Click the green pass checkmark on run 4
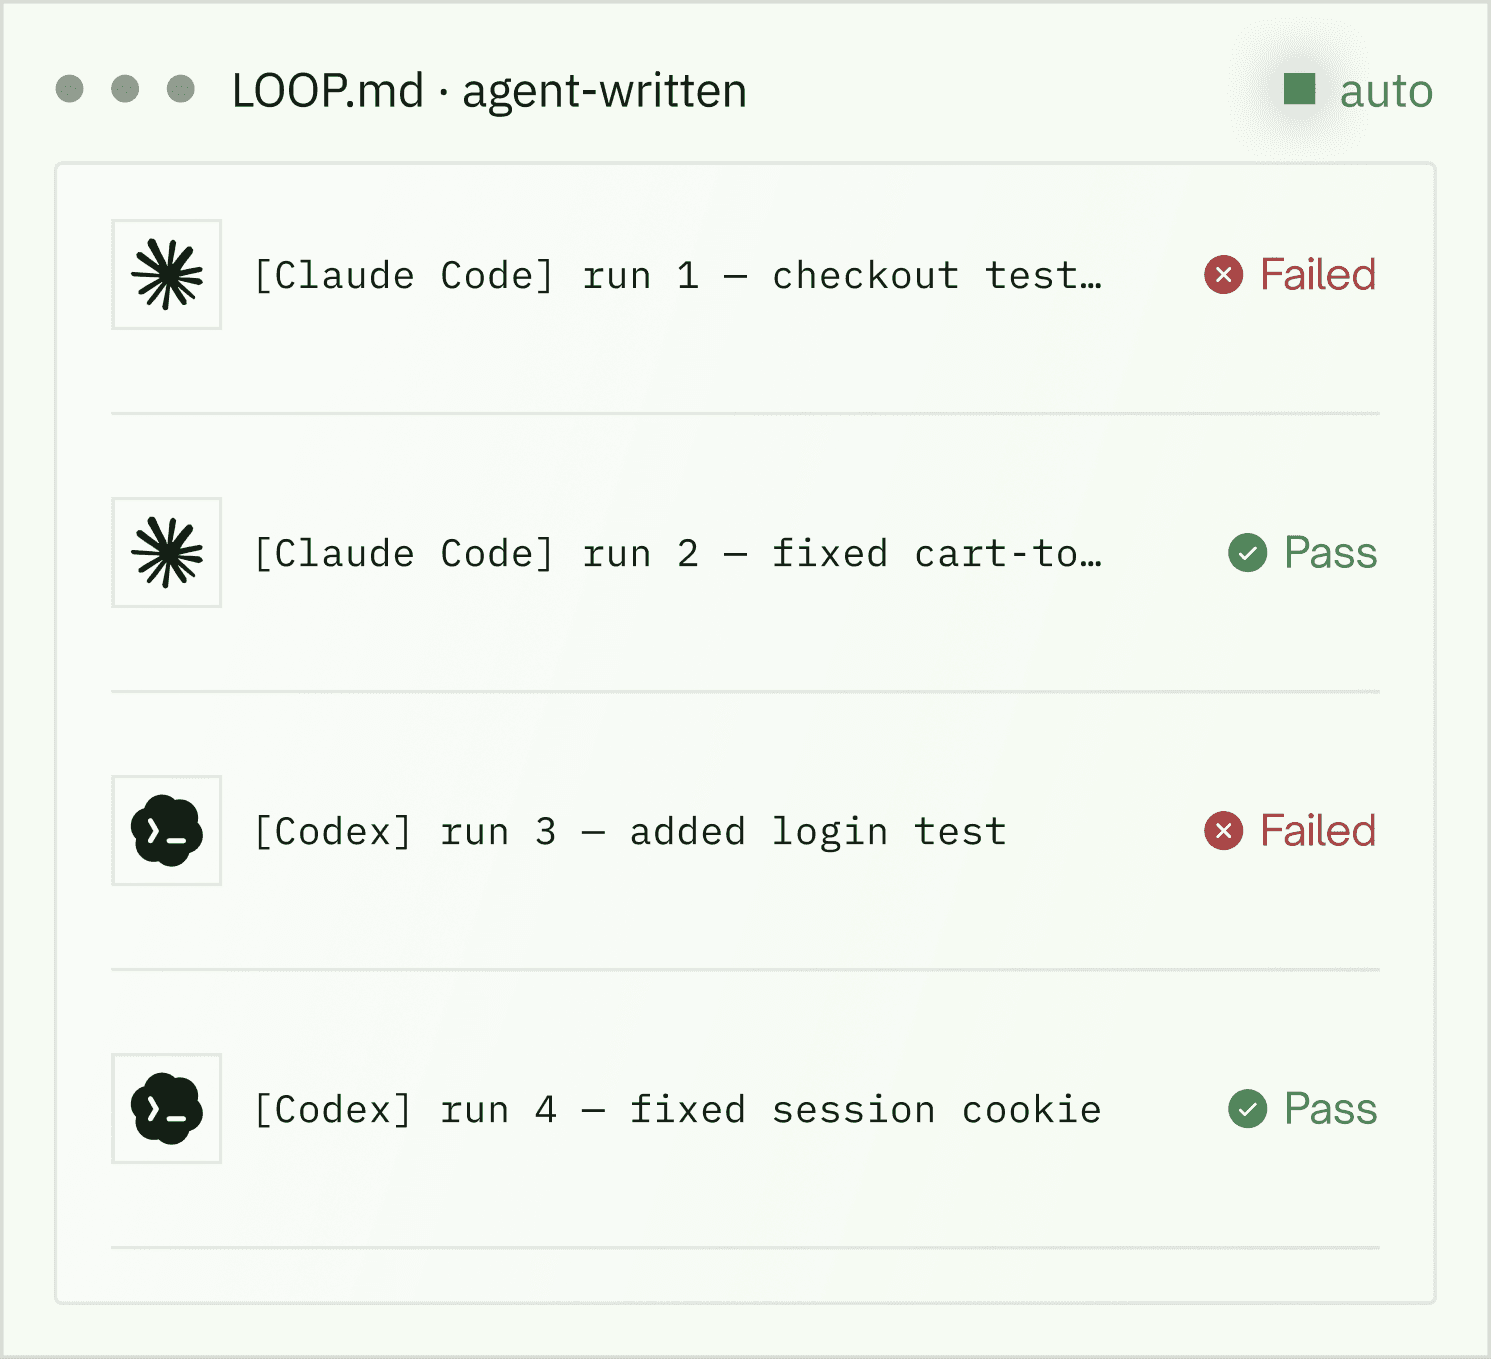Viewport: 1491px width, 1359px height. click(1247, 1109)
